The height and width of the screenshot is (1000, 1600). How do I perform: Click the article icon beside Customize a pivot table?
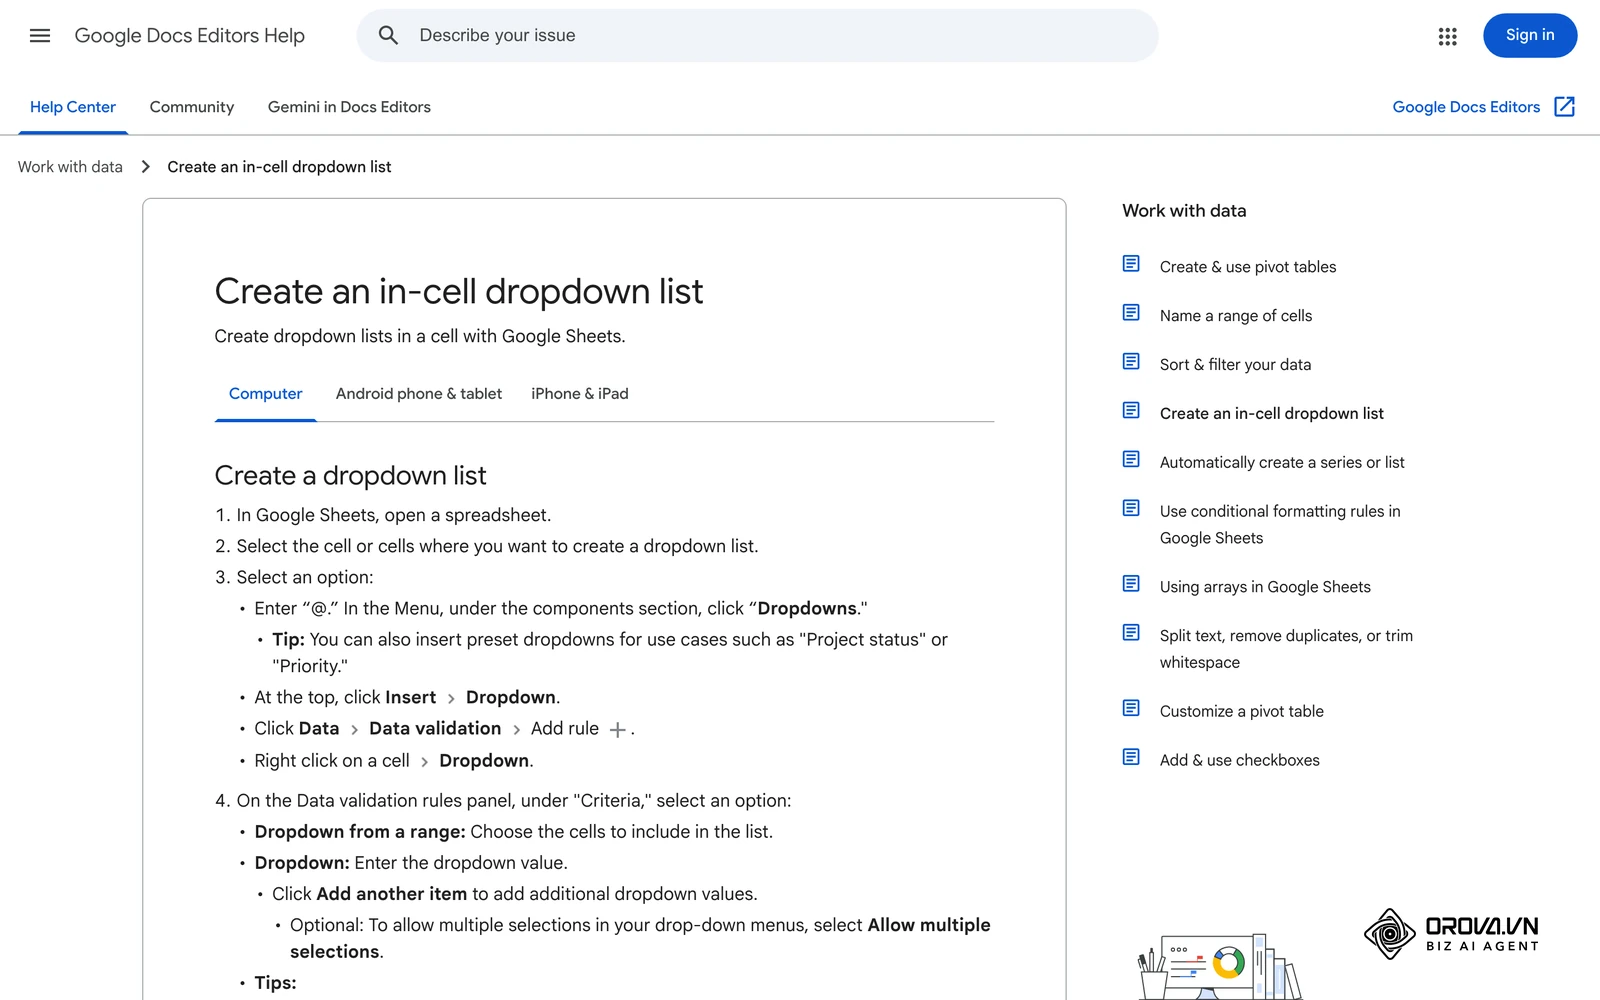pos(1131,709)
